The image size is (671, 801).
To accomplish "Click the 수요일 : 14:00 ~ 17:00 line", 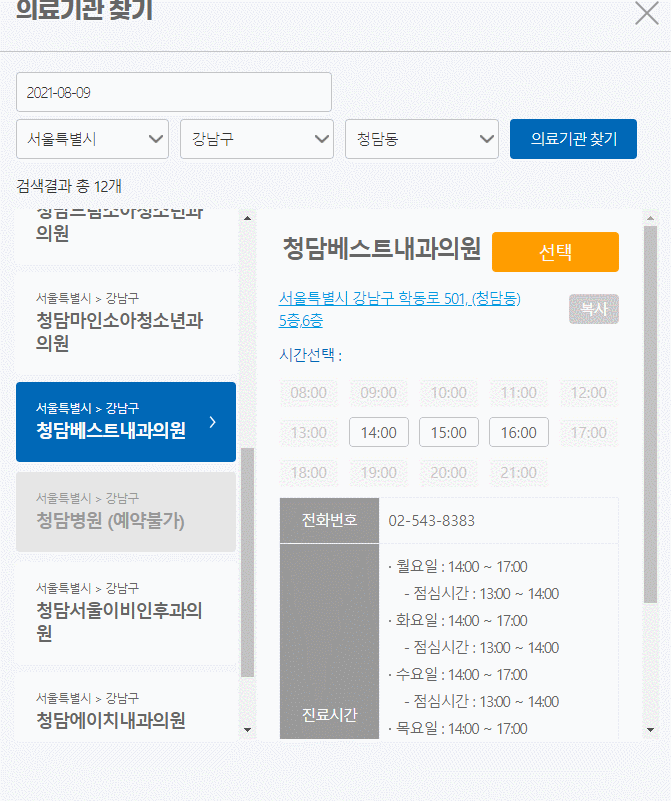I will pos(458,674).
